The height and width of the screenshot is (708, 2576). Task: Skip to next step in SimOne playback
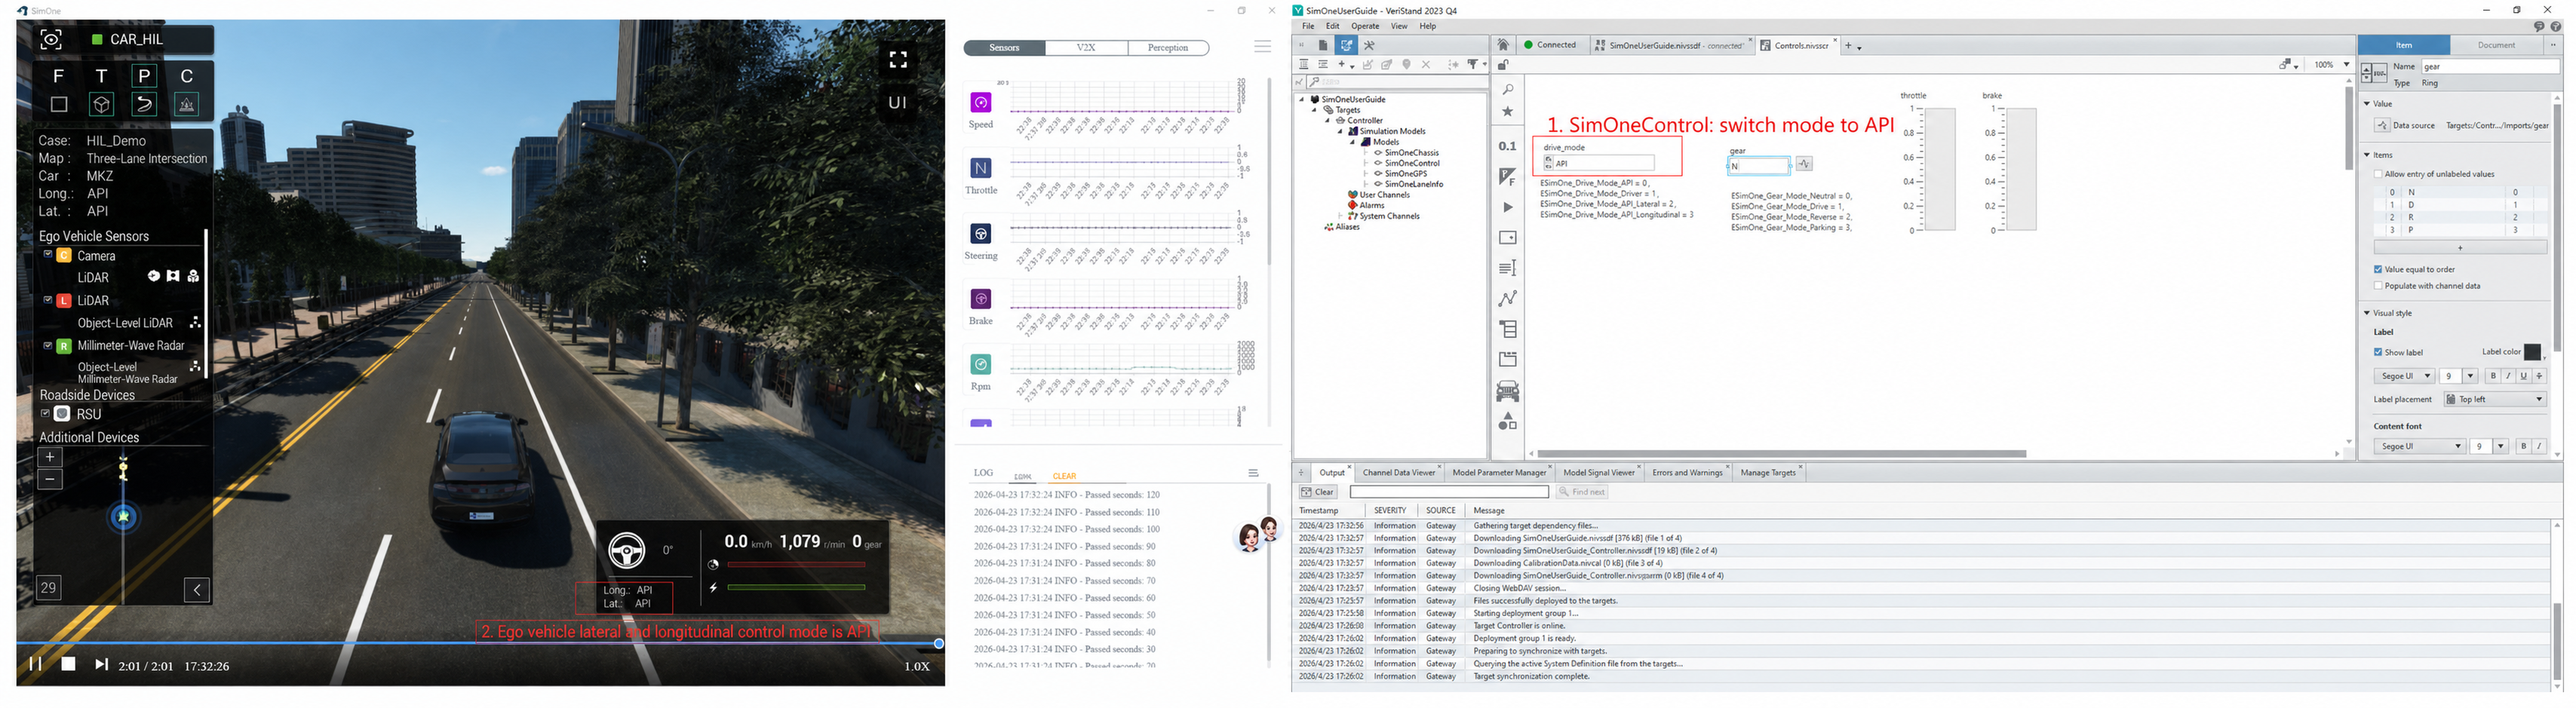coord(101,664)
